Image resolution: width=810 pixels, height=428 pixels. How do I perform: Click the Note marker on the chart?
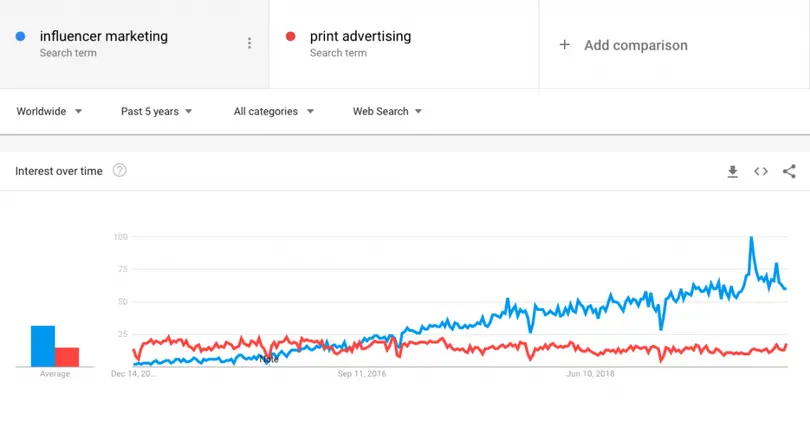(268, 358)
